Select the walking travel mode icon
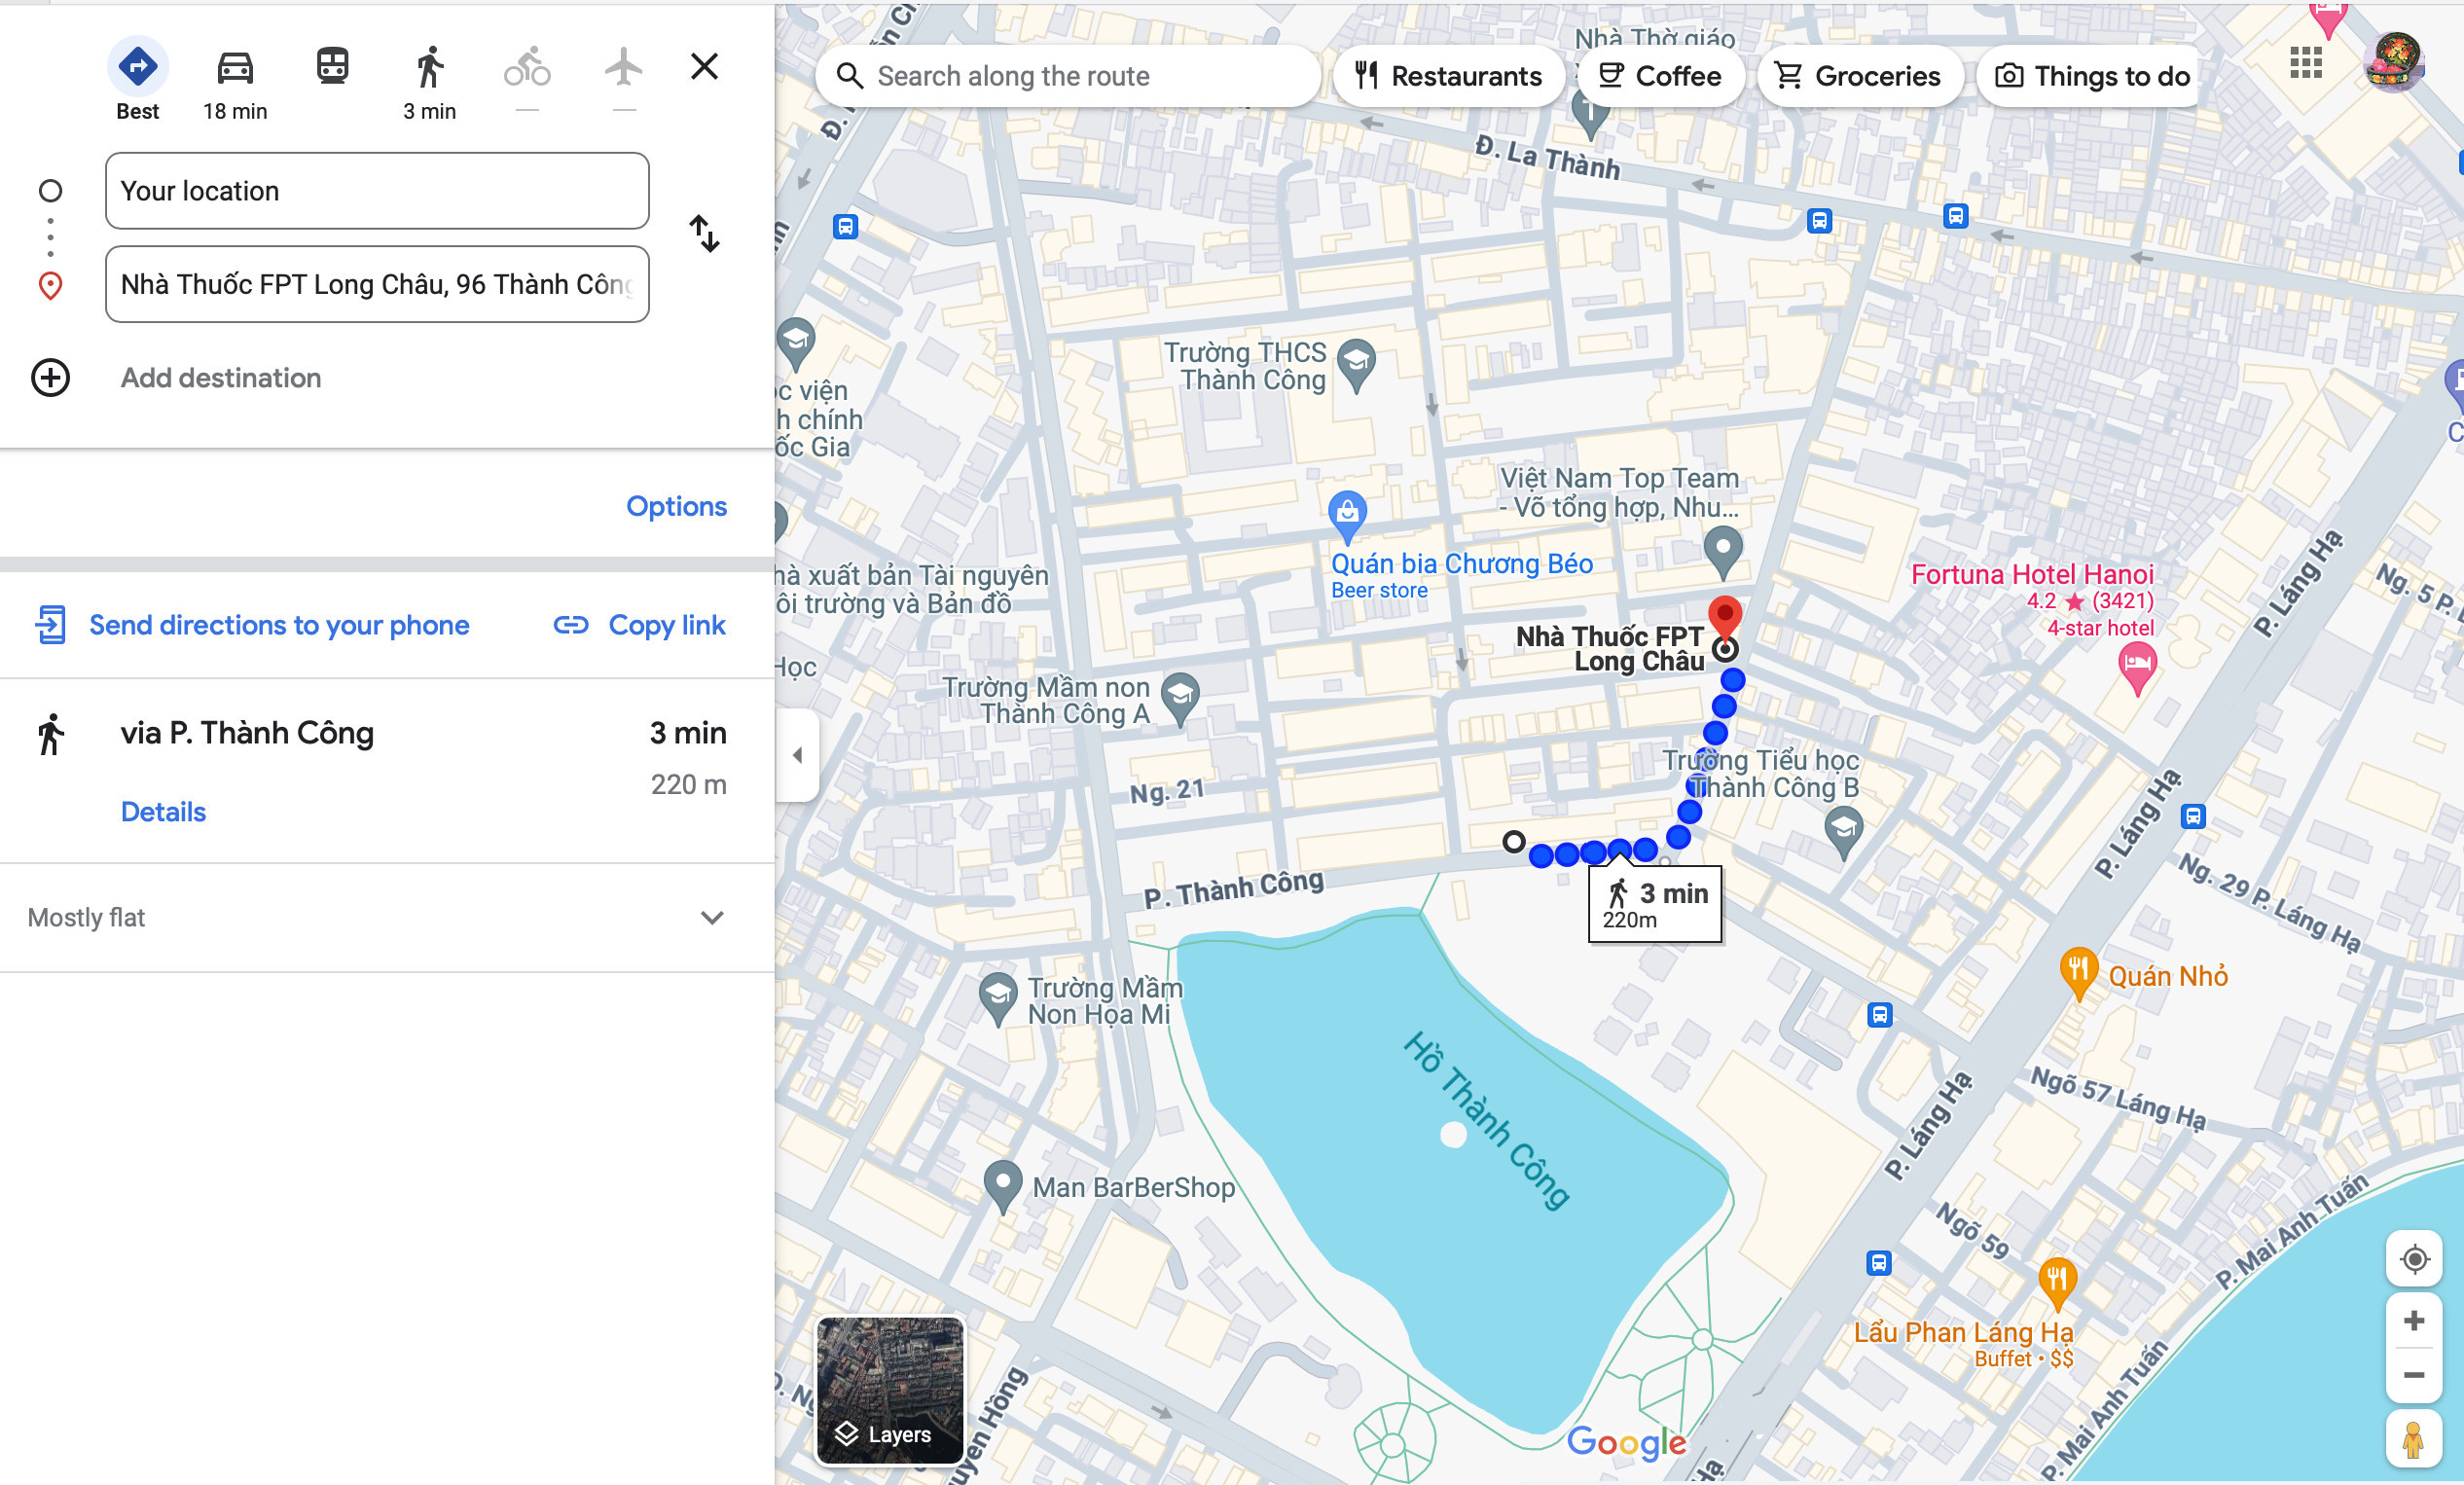 point(430,67)
